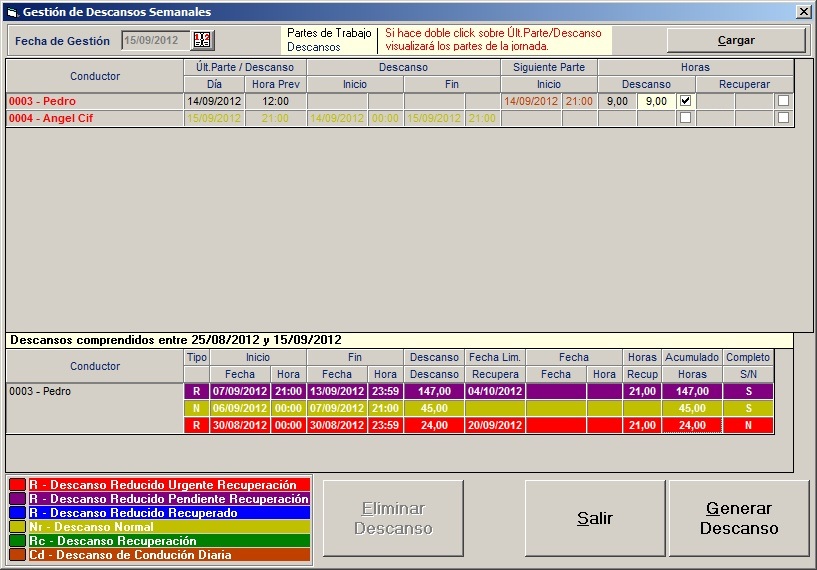The height and width of the screenshot is (570, 817).
Task: Click the Eliminar Descanso button
Action: coord(393,518)
